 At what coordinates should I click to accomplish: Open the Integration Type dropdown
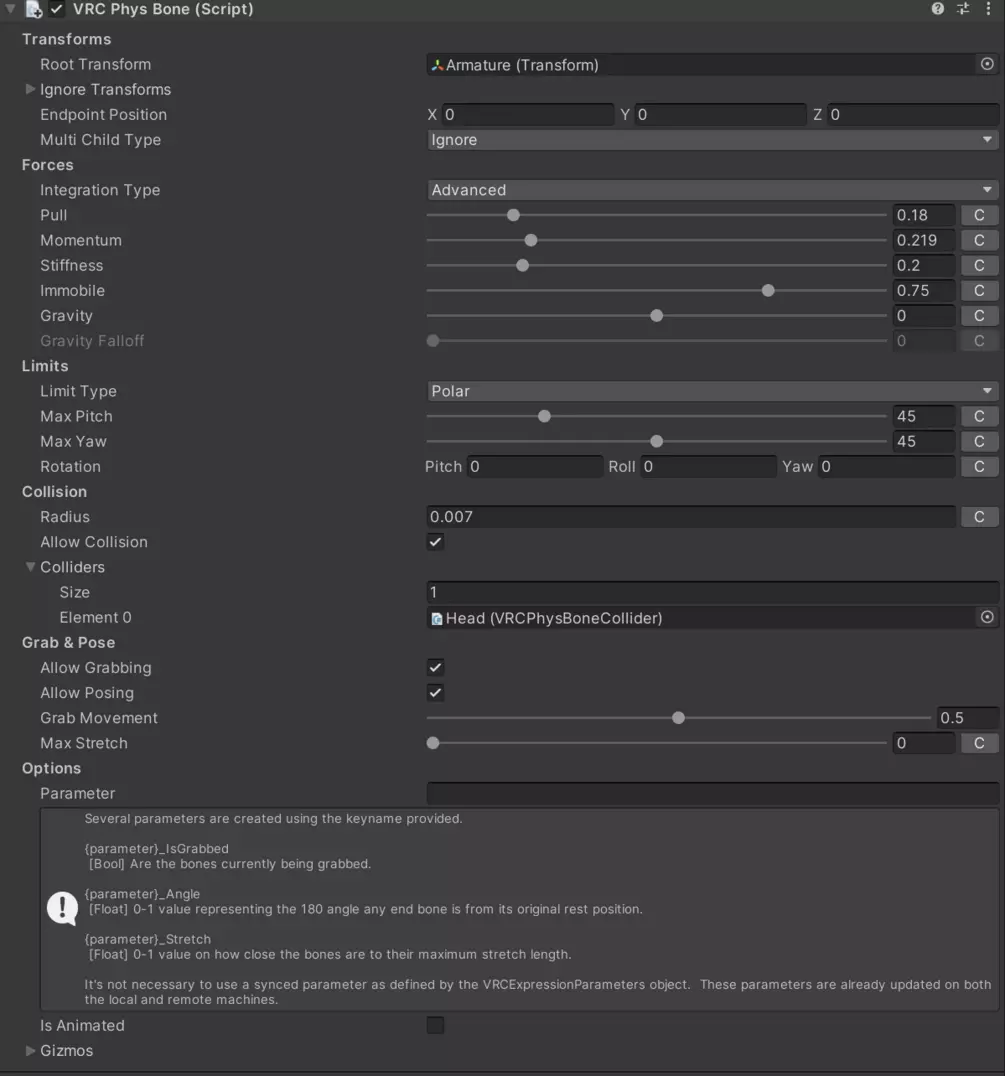(711, 190)
